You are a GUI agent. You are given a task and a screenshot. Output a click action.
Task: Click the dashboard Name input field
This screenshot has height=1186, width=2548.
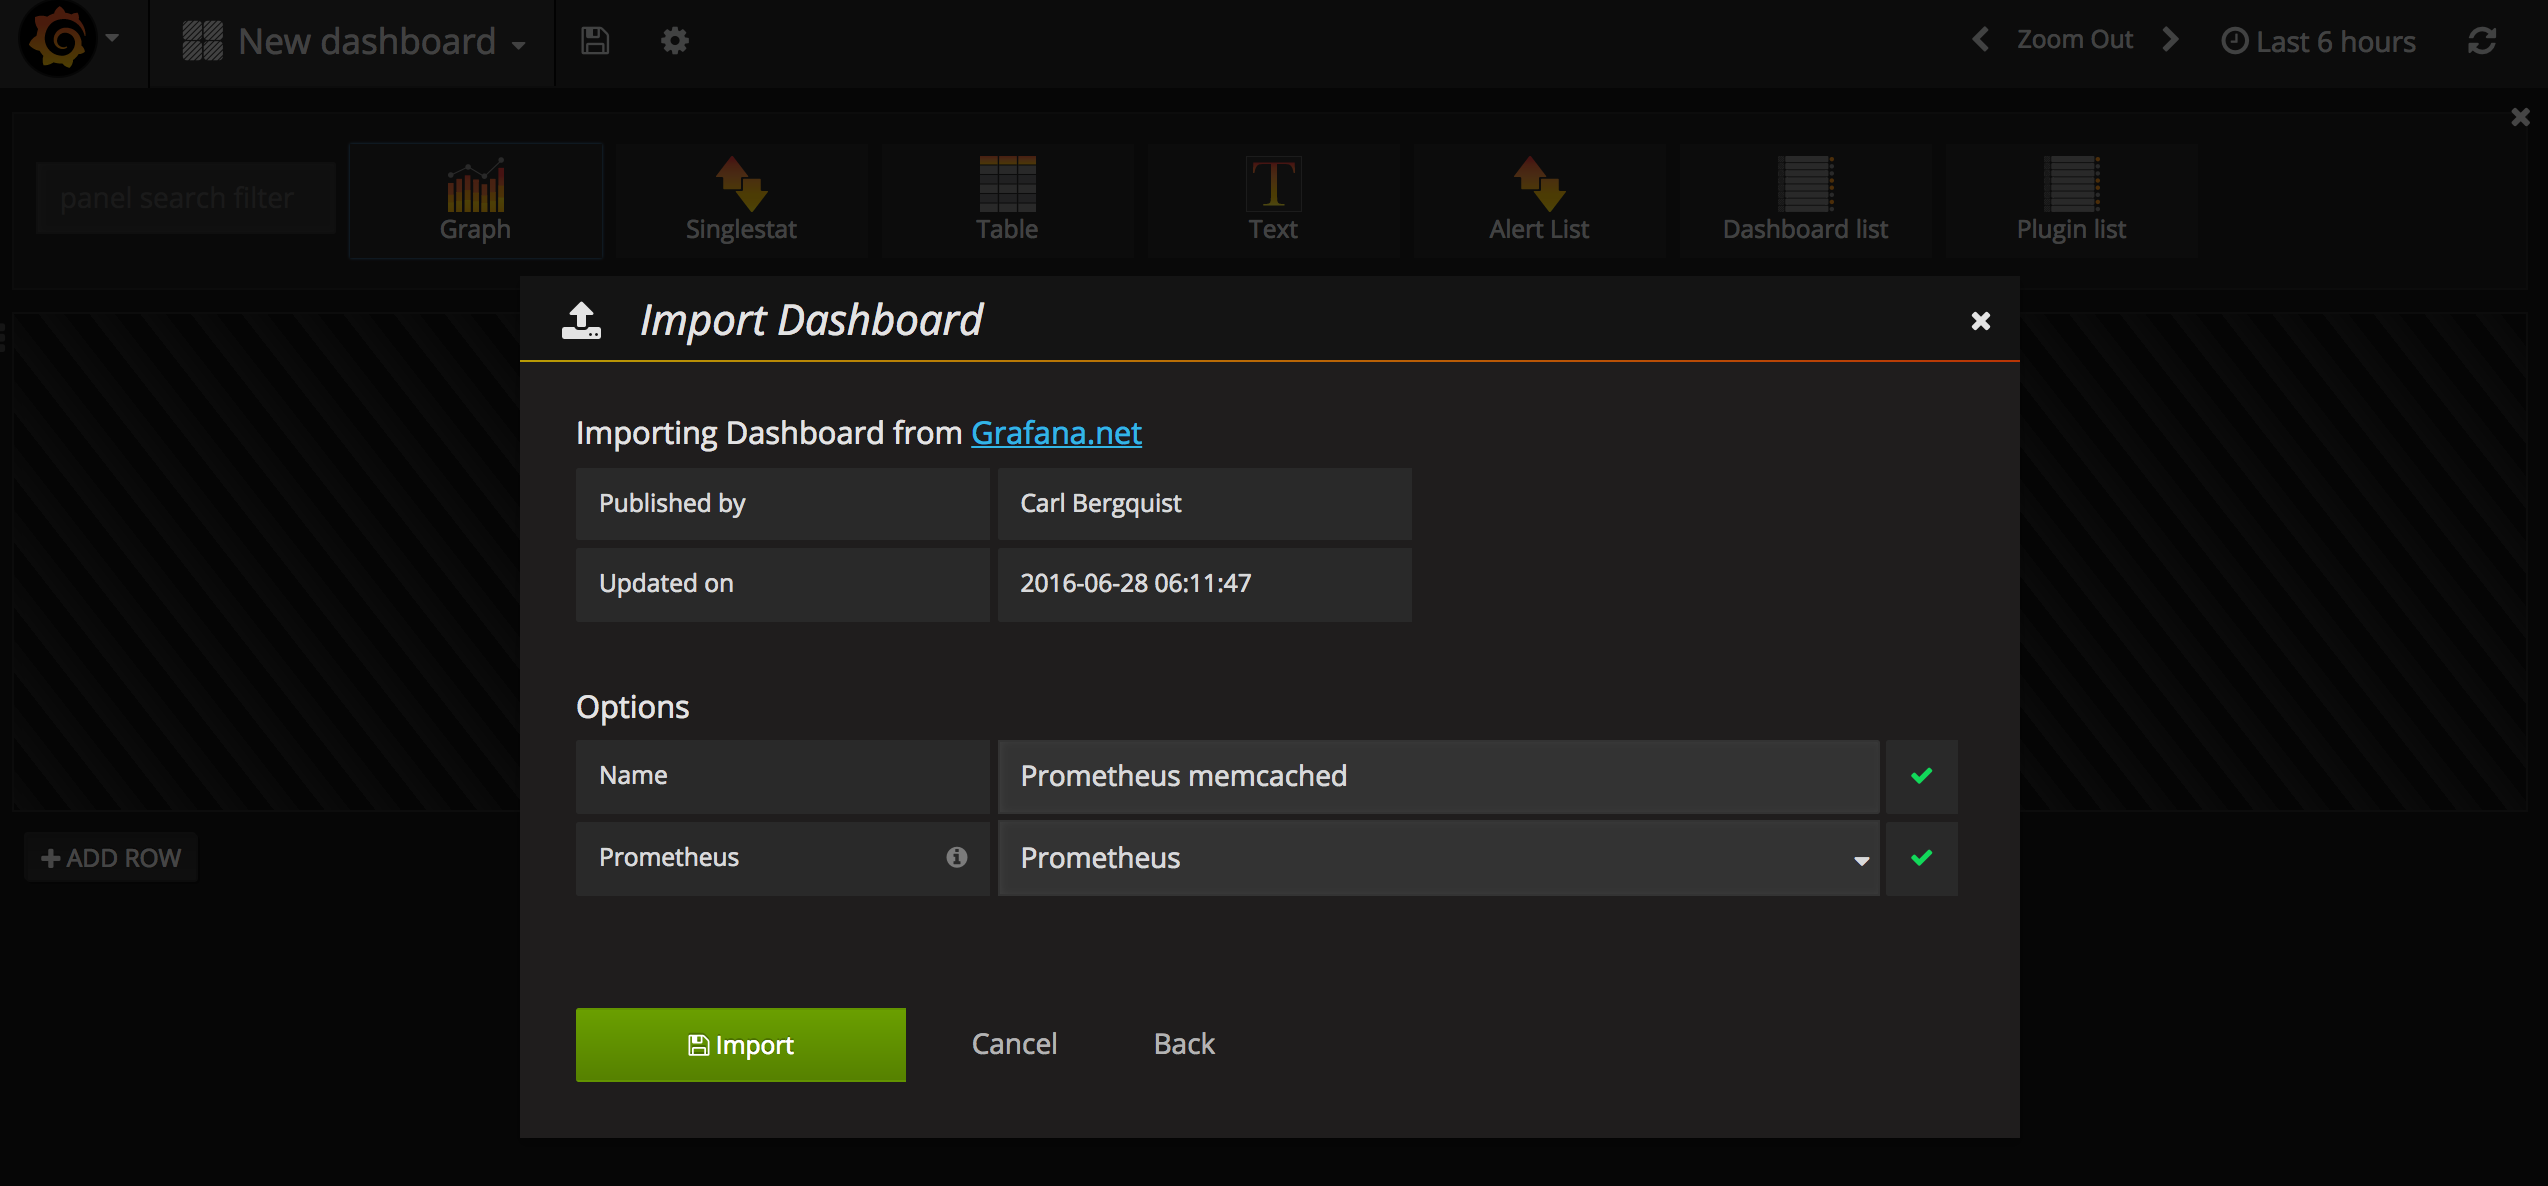[x=1438, y=776]
